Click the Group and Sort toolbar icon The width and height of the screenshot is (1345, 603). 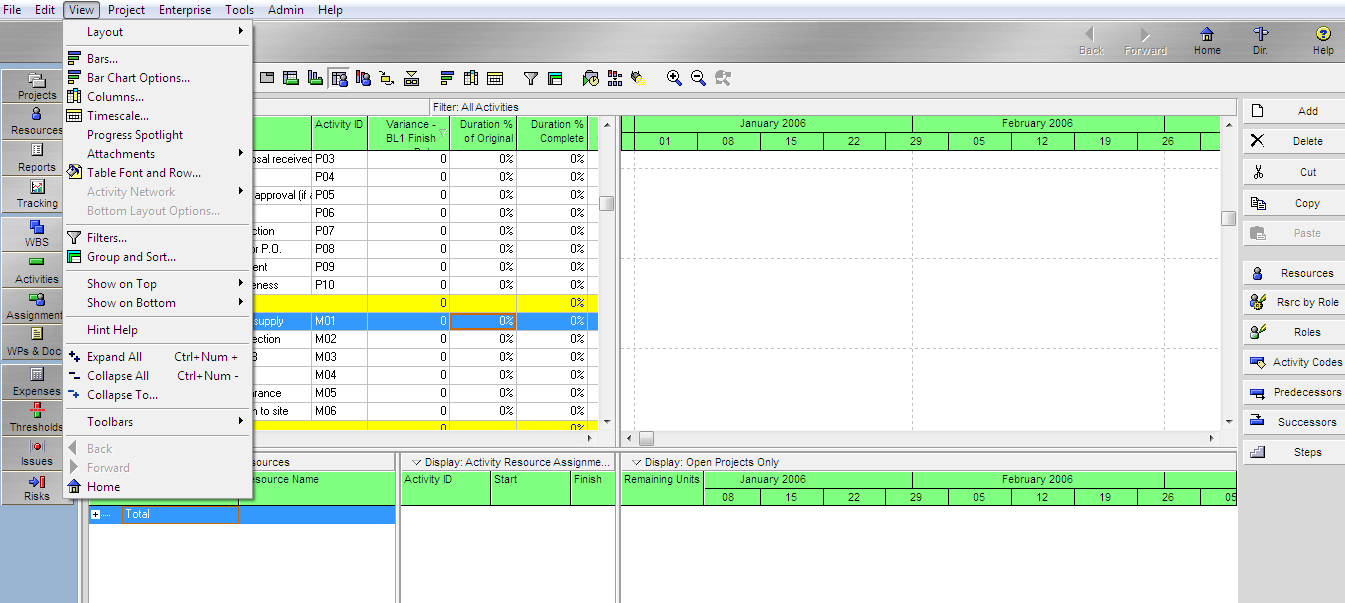(555, 78)
